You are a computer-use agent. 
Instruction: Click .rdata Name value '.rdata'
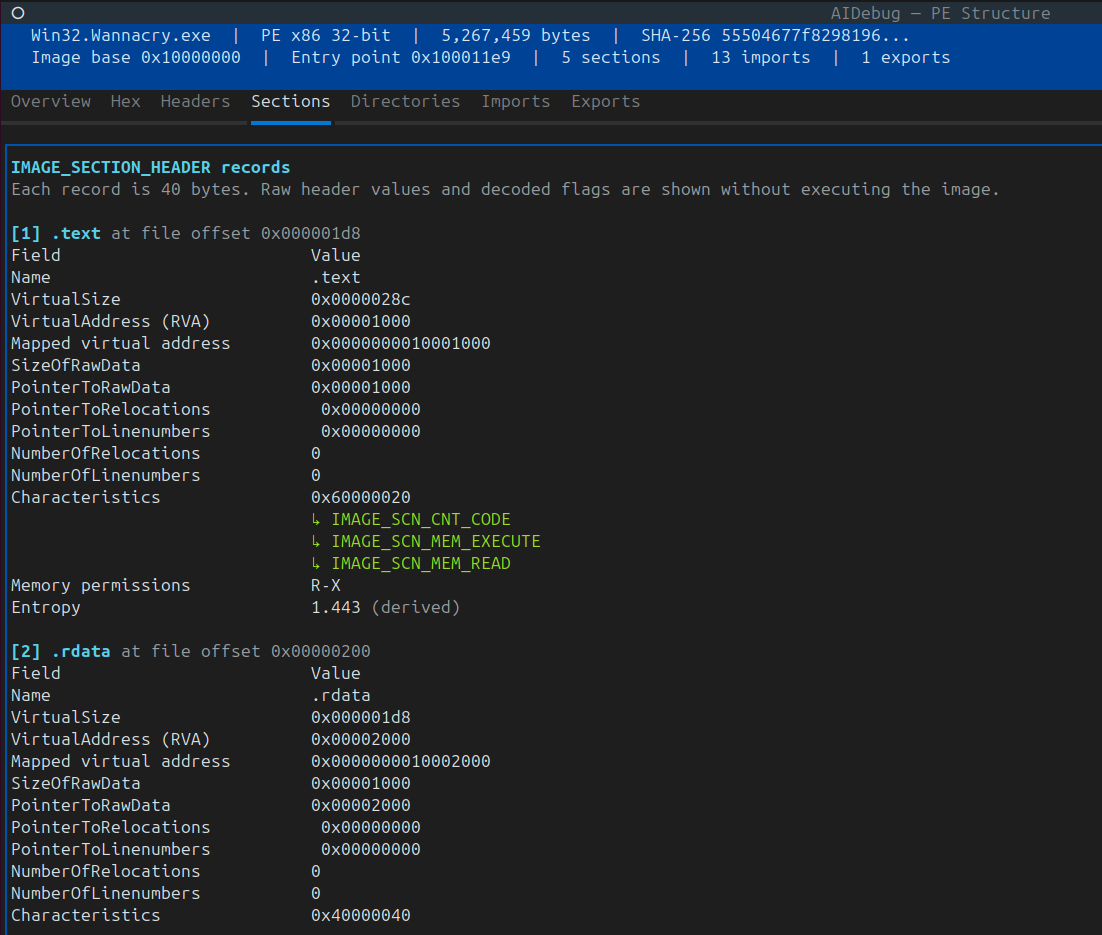[341, 696]
